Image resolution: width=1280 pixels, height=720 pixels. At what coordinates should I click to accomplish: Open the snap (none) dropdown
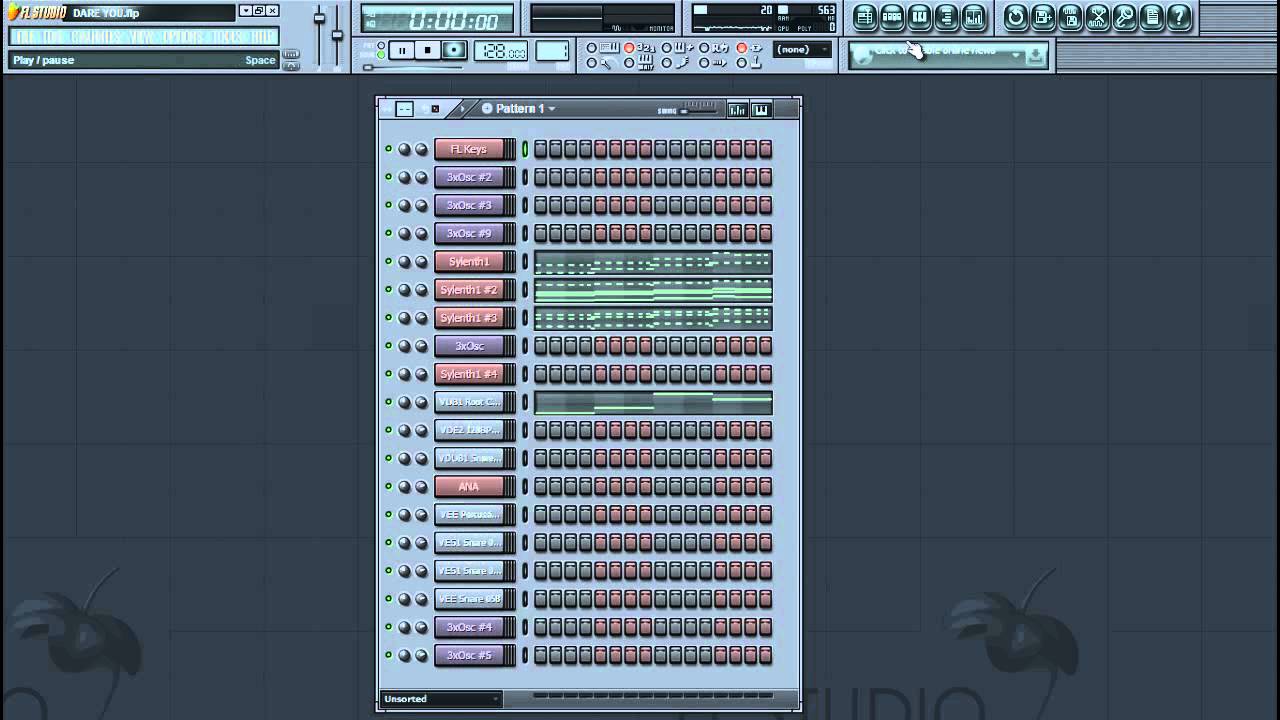(804, 49)
